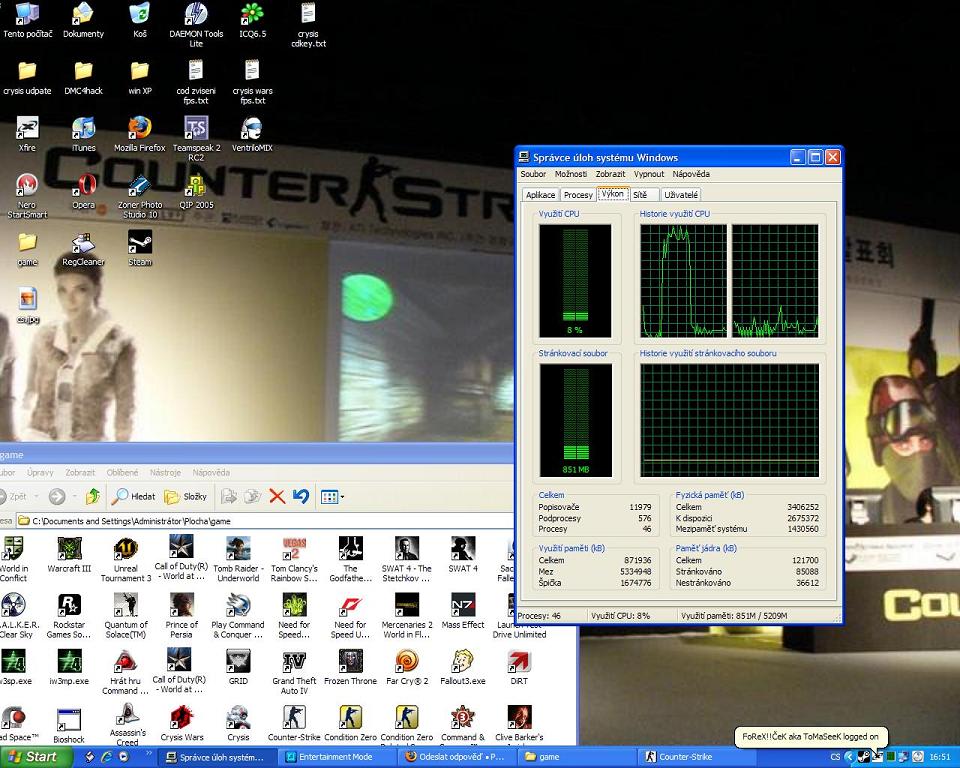960x768 pixels.
Task: Click the Složky folders button in Explorer
Action: tap(186, 496)
